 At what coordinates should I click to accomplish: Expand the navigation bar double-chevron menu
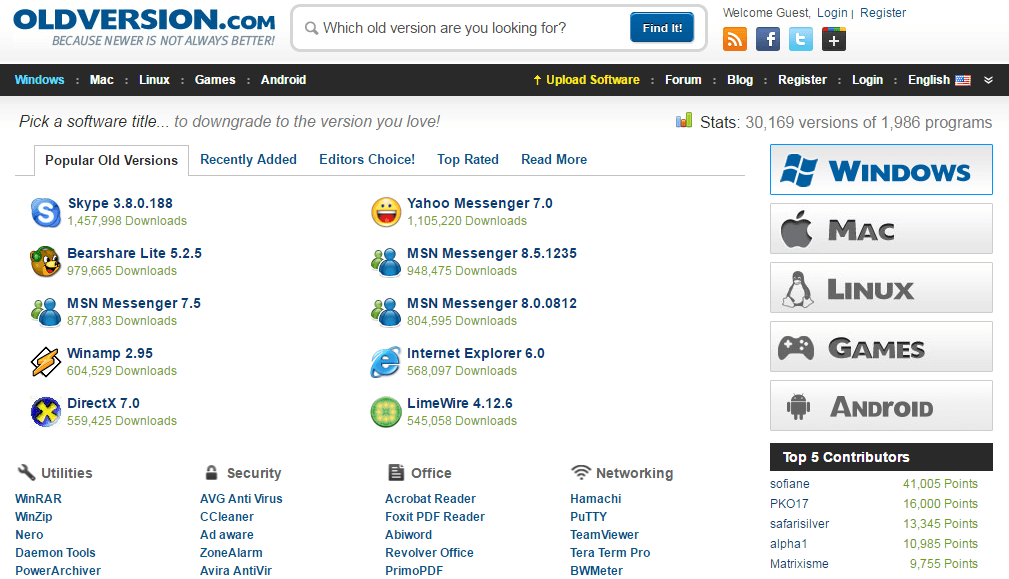coord(988,80)
